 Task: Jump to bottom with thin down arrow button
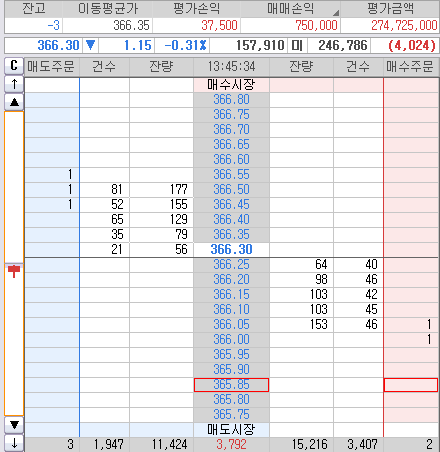14,443
